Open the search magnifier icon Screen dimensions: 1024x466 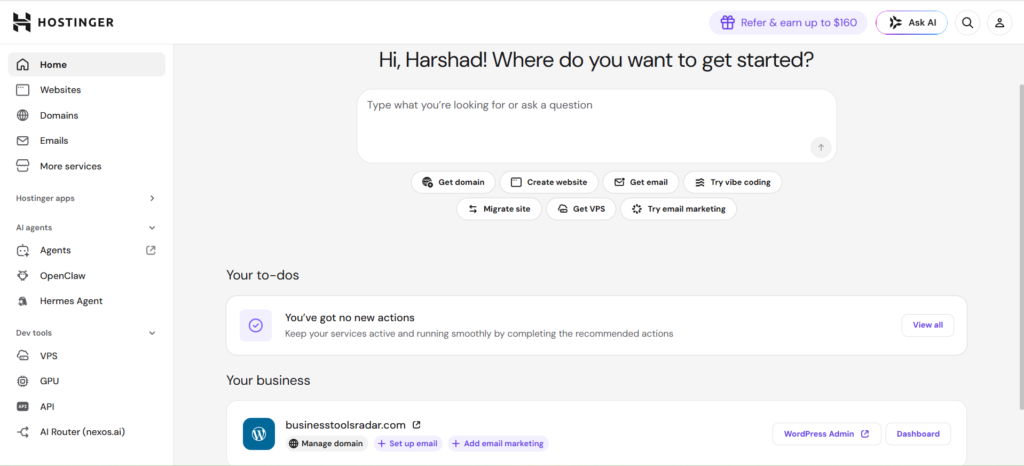click(x=968, y=23)
